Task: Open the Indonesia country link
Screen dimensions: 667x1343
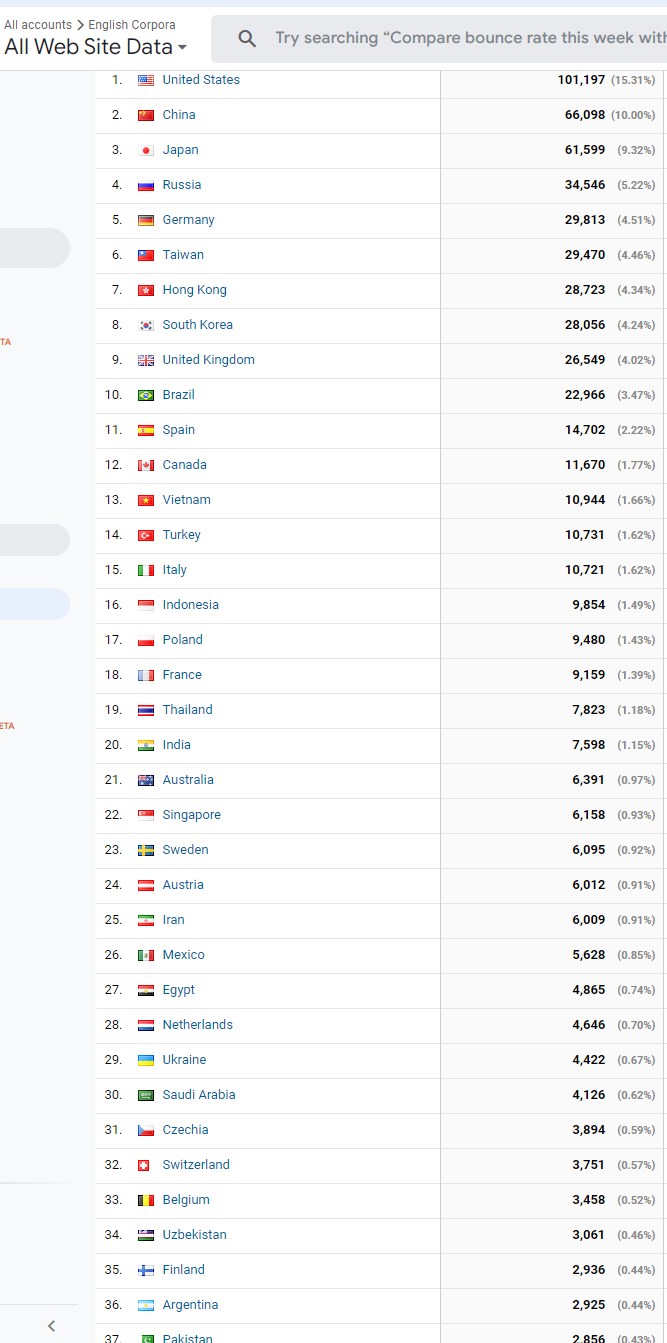Action: pyautogui.click(x=191, y=605)
